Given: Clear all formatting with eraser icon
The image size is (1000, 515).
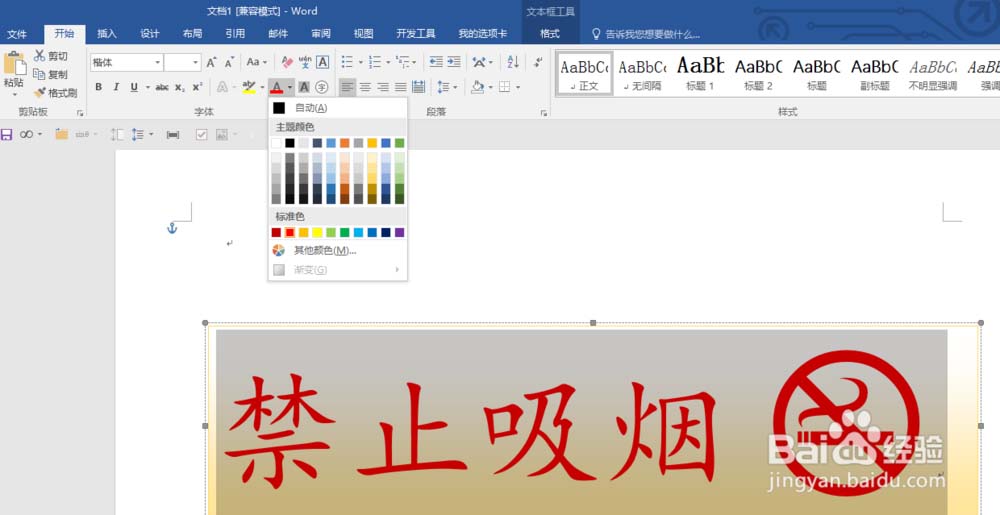Looking at the screenshot, I should [x=287, y=62].
